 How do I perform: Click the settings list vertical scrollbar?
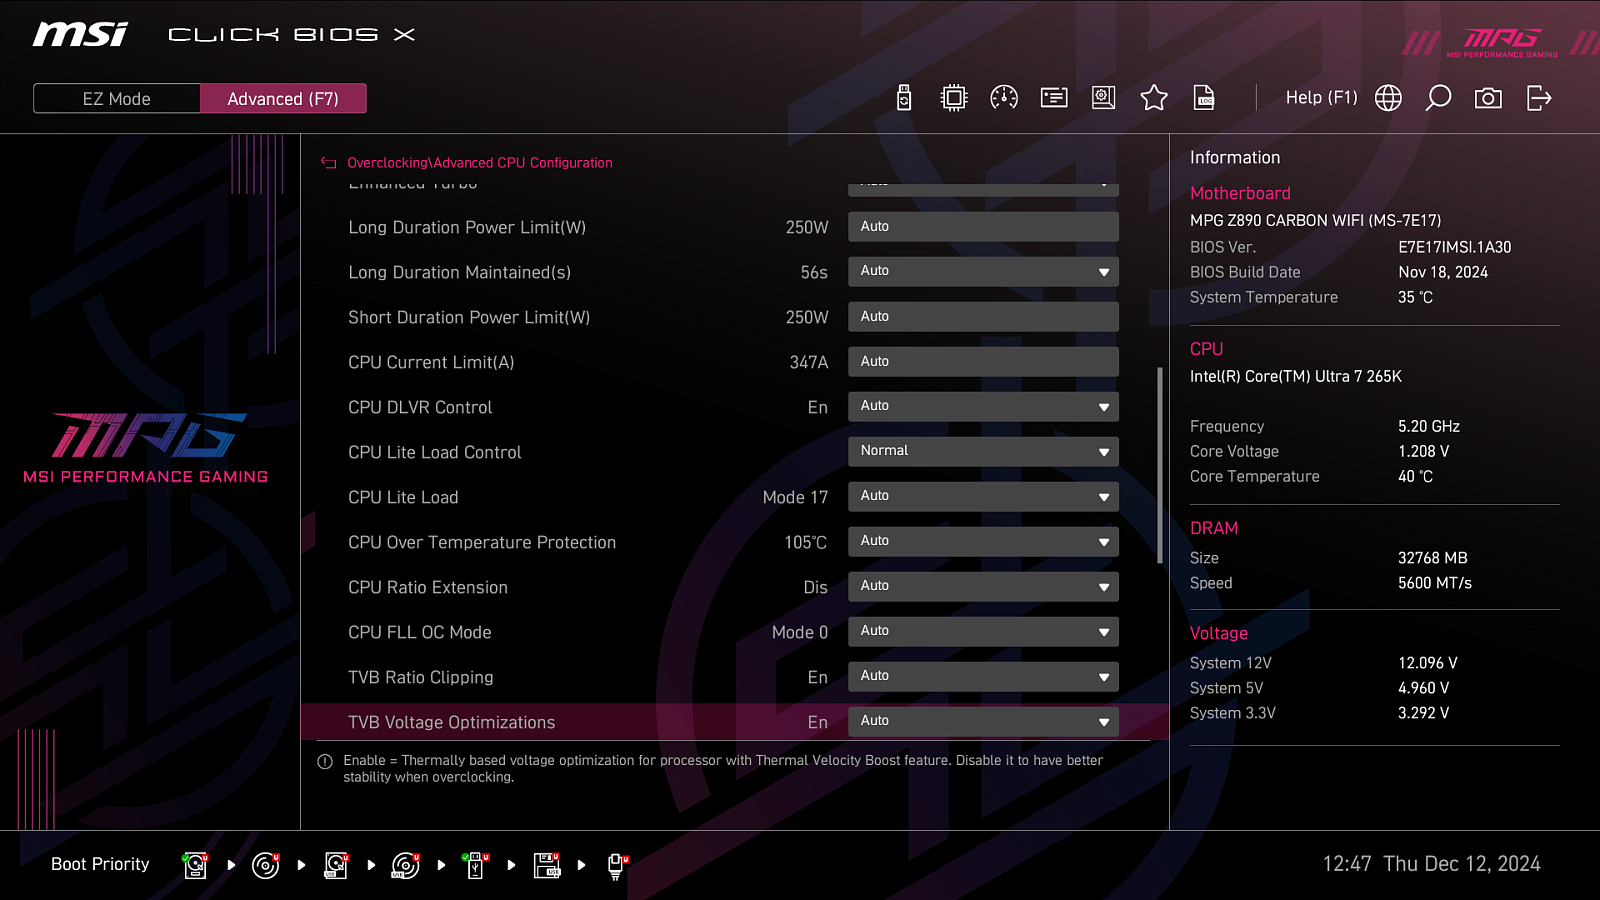(x=1160, y=465)
